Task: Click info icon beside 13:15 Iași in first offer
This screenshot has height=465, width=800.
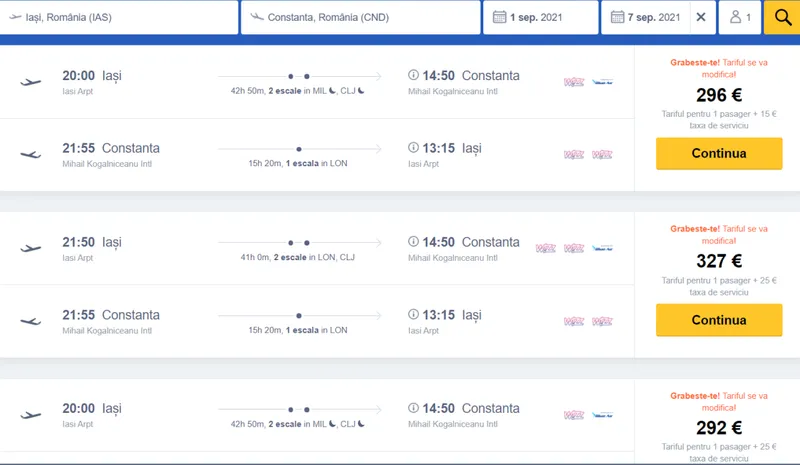Action: pyautogui.click(x=414, y=148)
